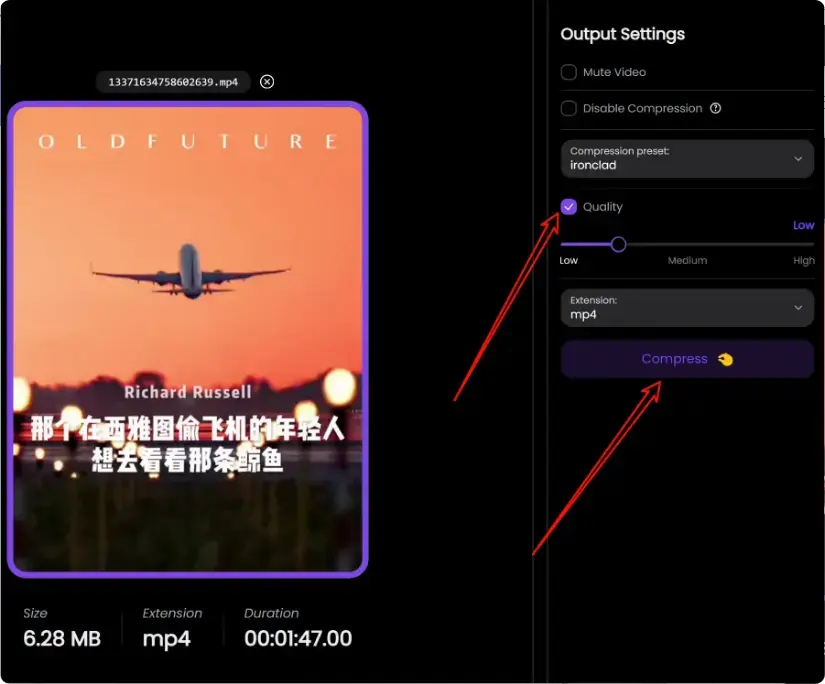
Task: Click the quality slider handle
Action: pos(617,243)
